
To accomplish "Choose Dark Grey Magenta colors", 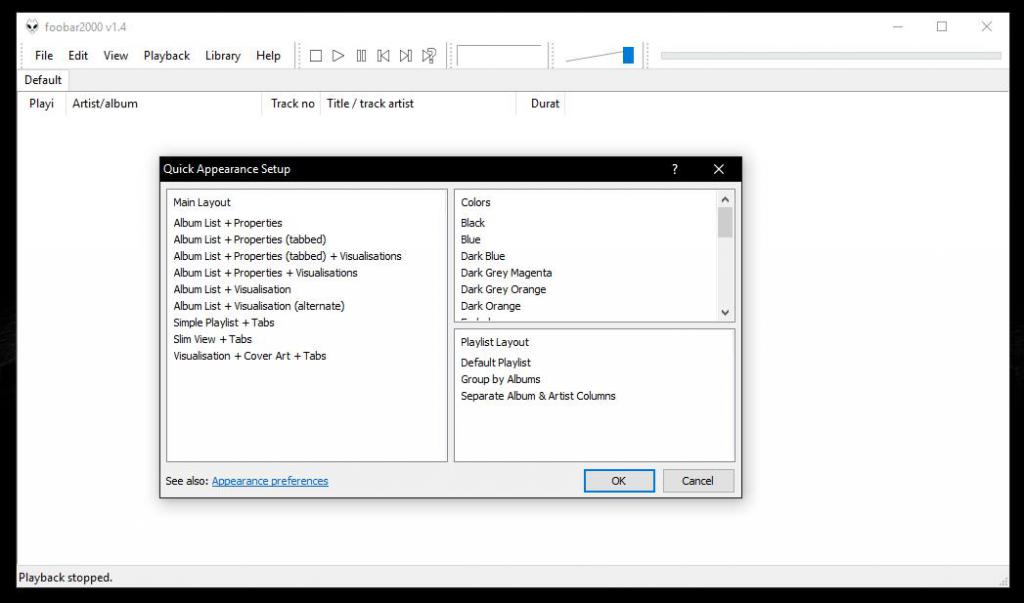I will click(x=506, y=273).
